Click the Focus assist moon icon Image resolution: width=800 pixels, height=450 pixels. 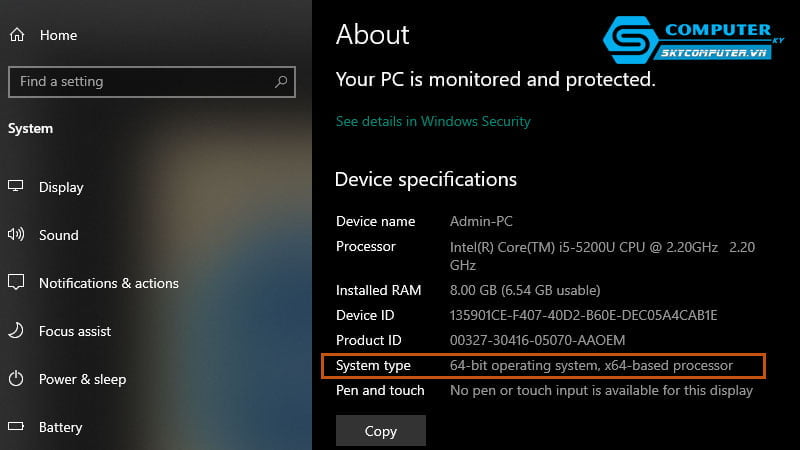click(x=16, y=331)
